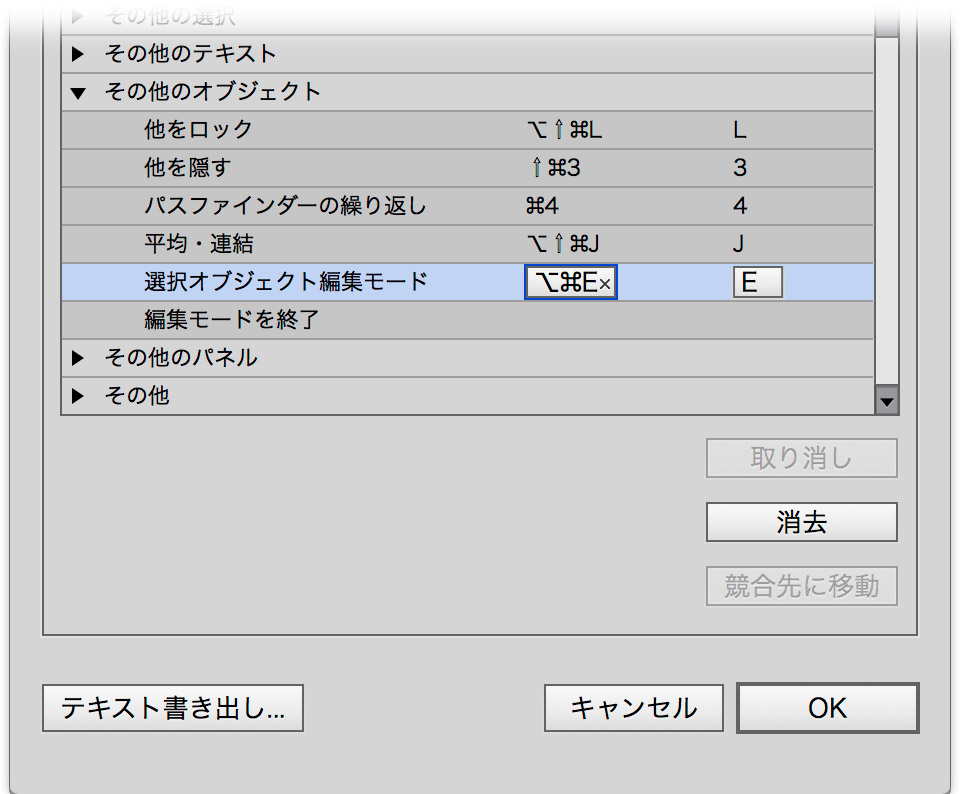Viewport: 960px width, 794px height.
Task: Click the 消去 button
Action: click(x=802, y=522)
